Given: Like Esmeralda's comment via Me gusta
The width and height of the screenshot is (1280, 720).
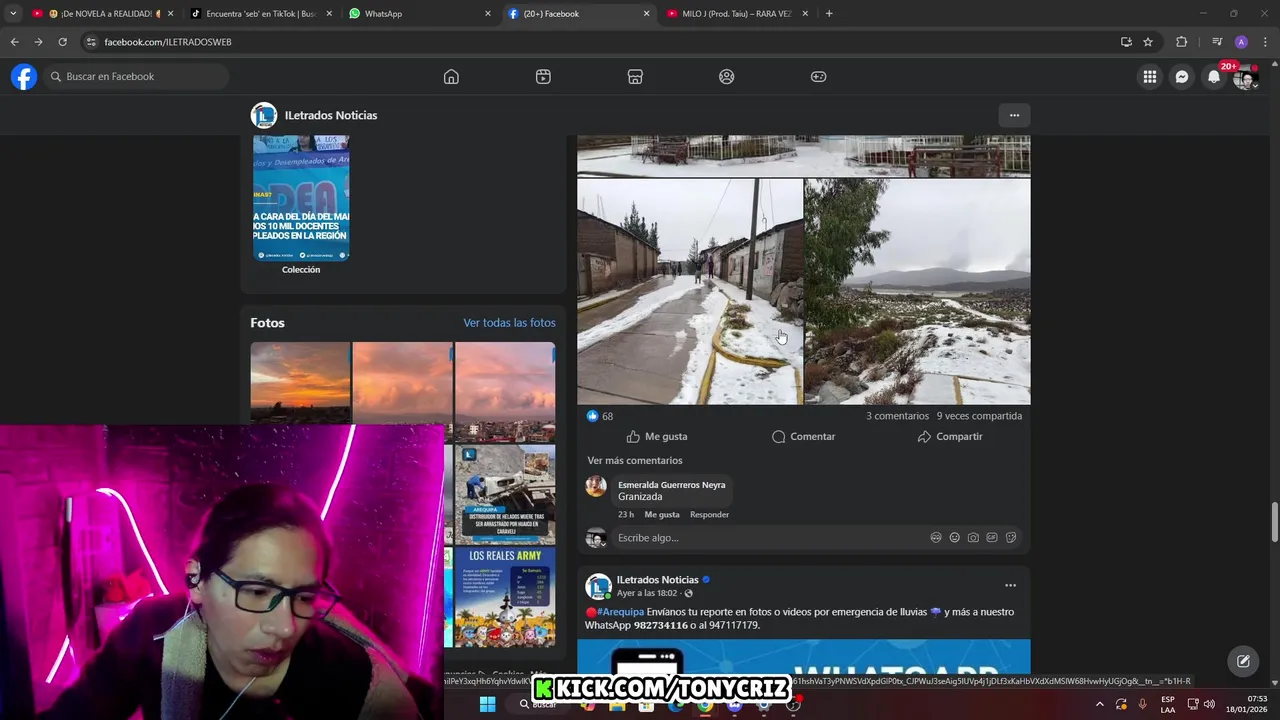Looking at the screenshot, I should [x=662, y=515].
